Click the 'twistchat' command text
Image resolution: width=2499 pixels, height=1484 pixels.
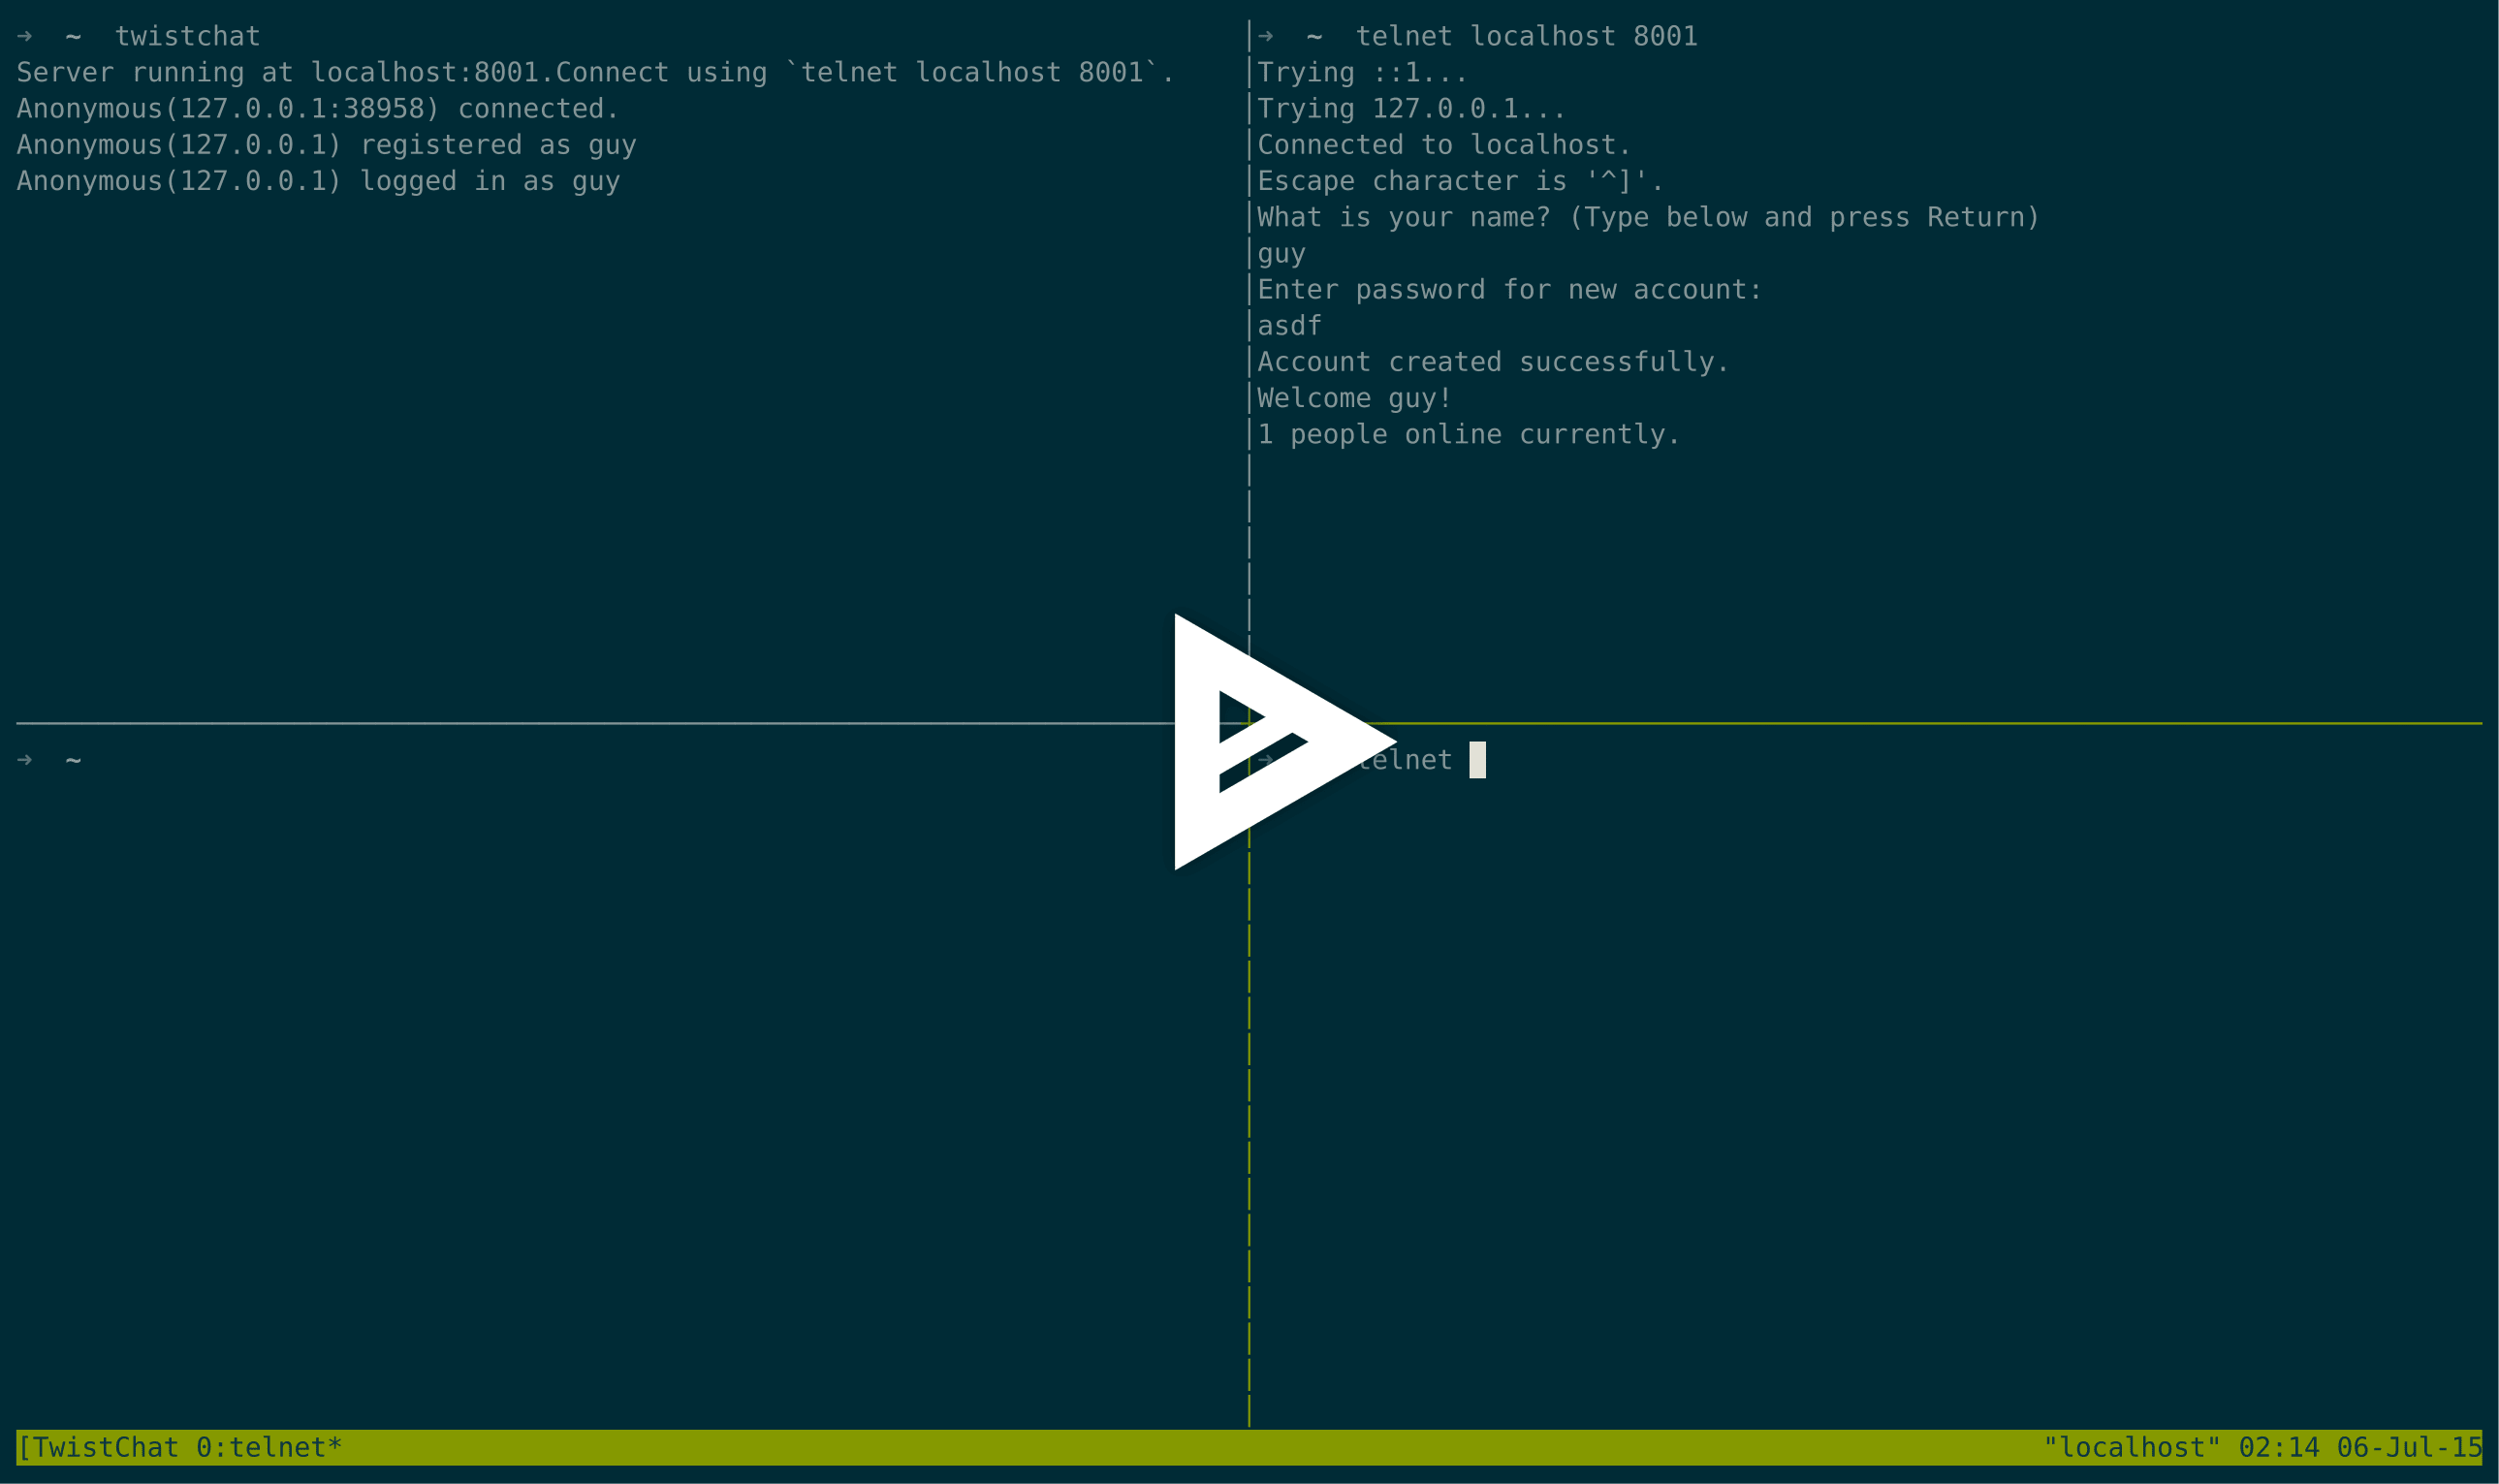pos(188,37)
